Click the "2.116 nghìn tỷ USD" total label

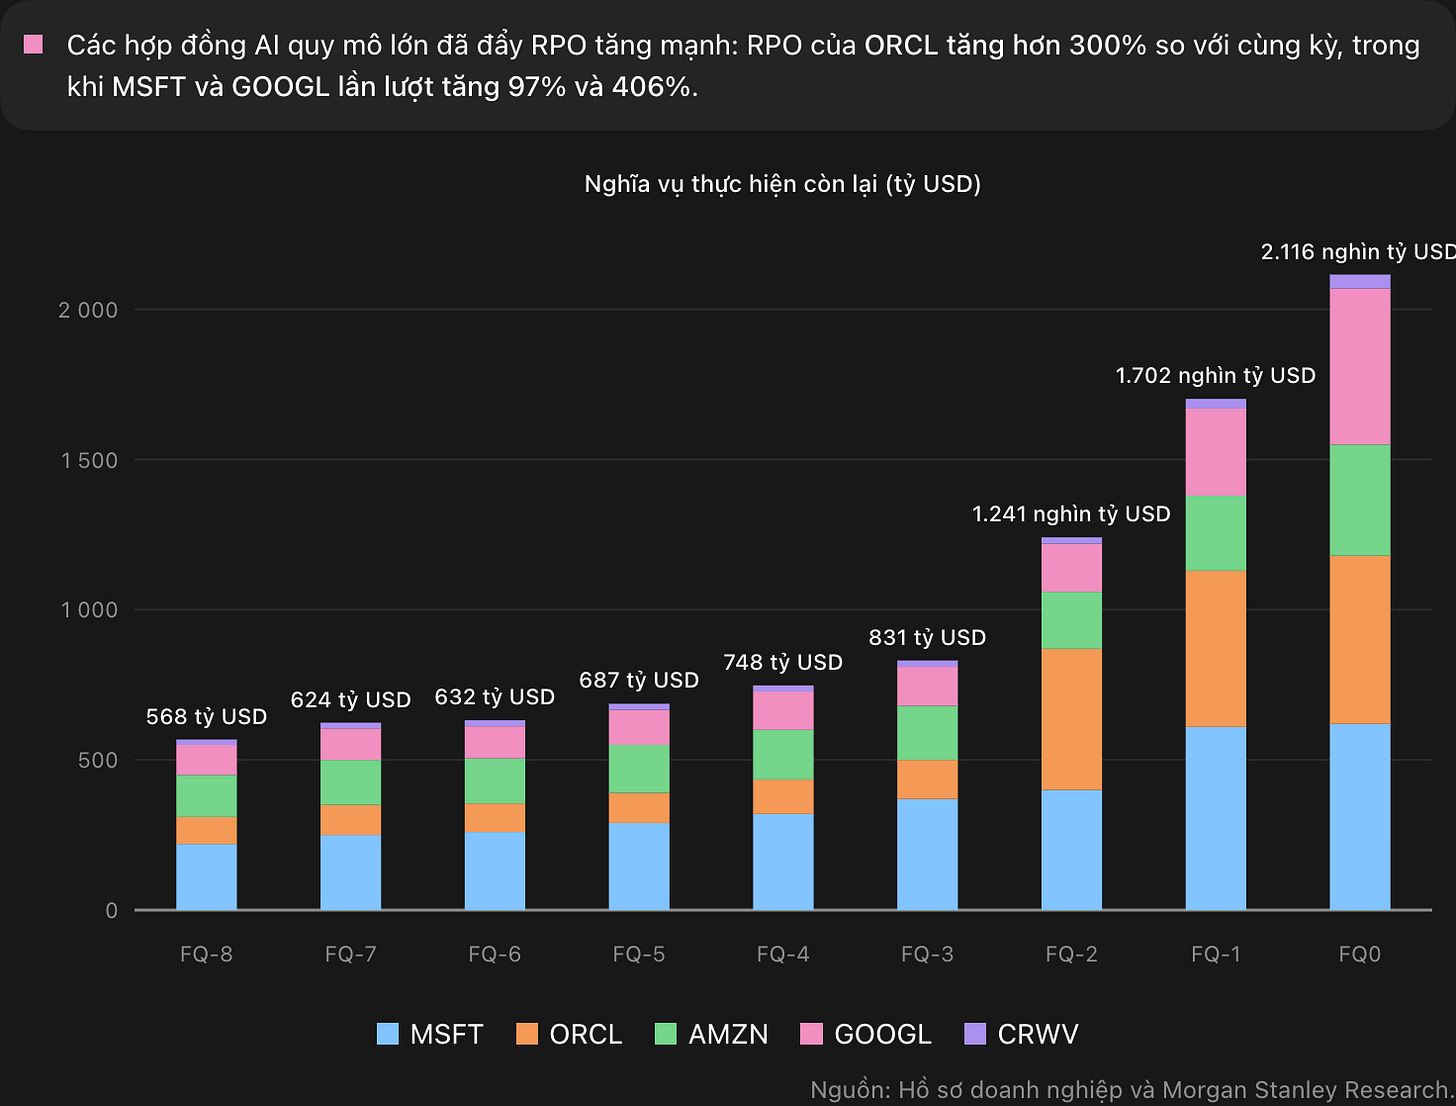pyautogui.click(x=1358, y=252)
